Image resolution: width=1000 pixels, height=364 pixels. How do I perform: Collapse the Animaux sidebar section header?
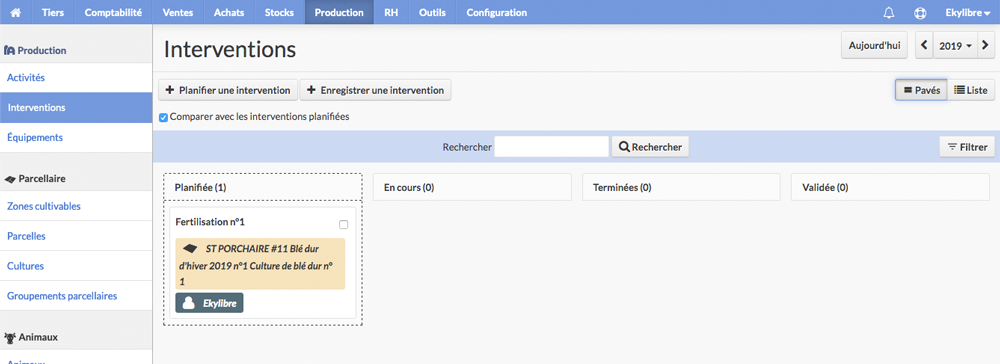(x=76, y=337)
